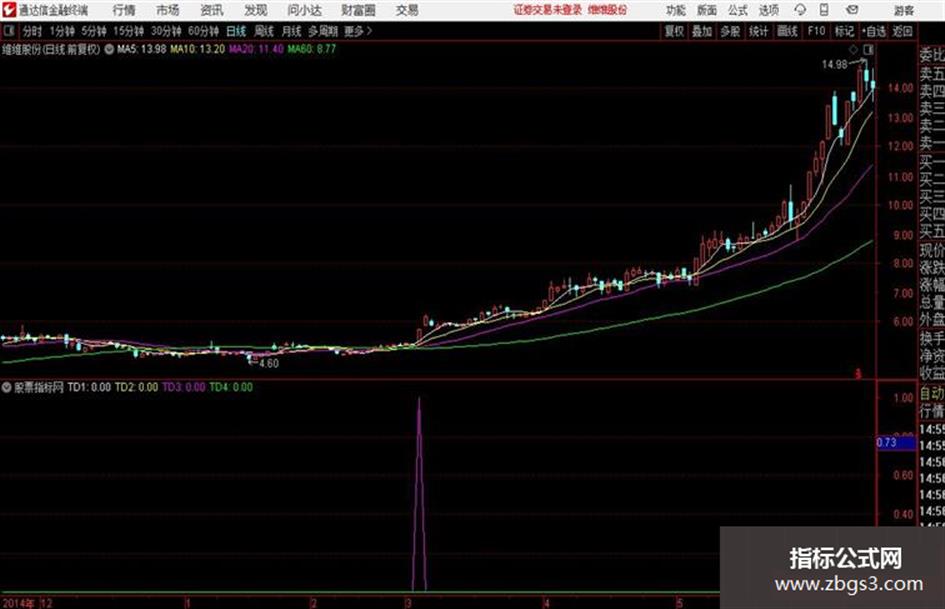Image resolution: width=945 pixels, height=609 pixels.
Task: Switch to 分时 chart period
Action: (32, 31)
